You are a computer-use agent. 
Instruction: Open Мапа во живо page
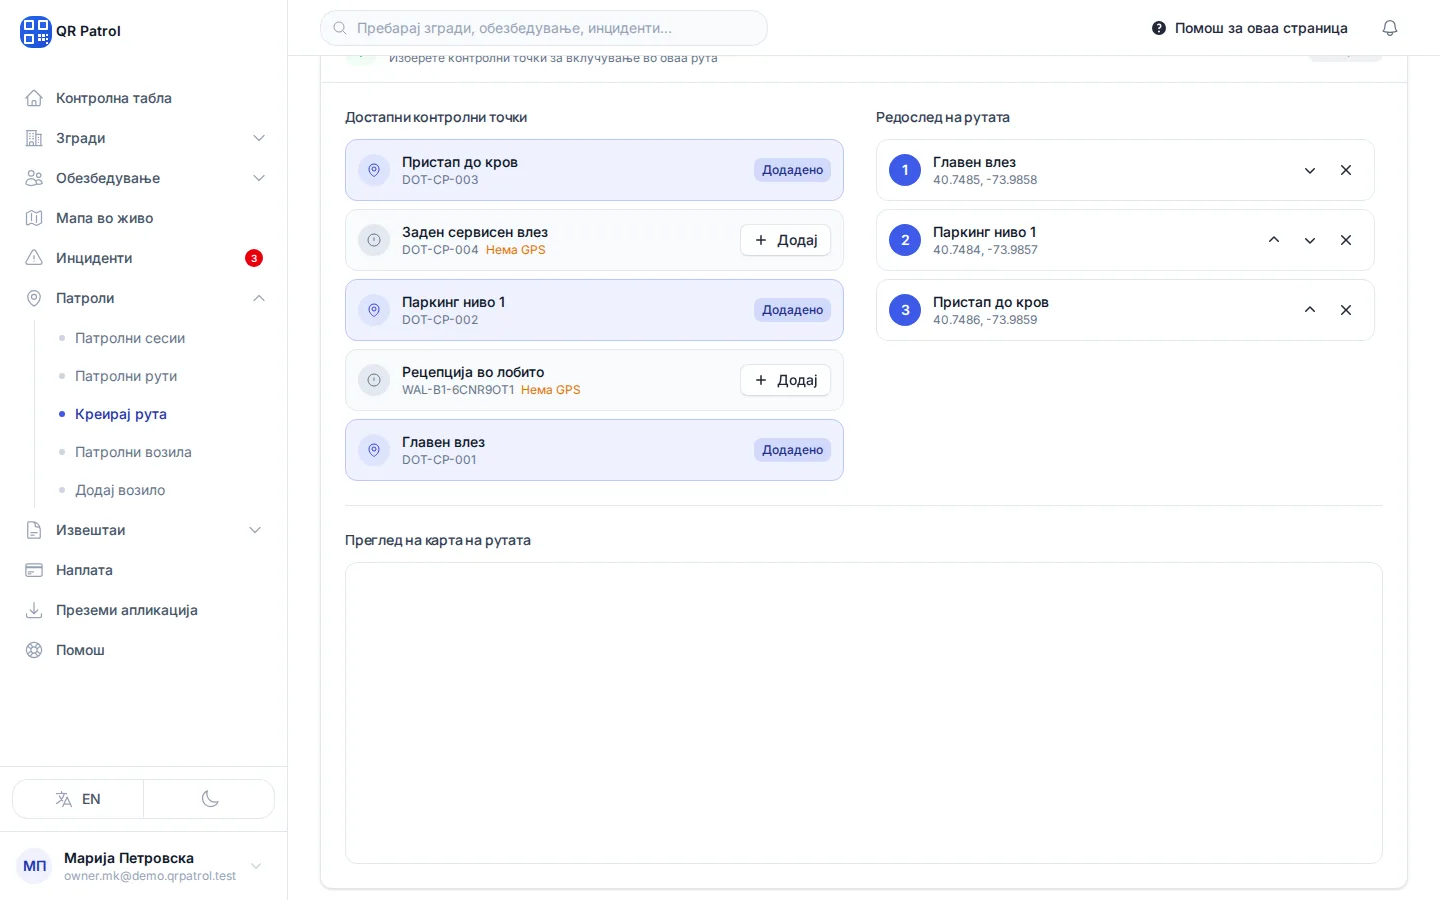click(x=144, y=218)
